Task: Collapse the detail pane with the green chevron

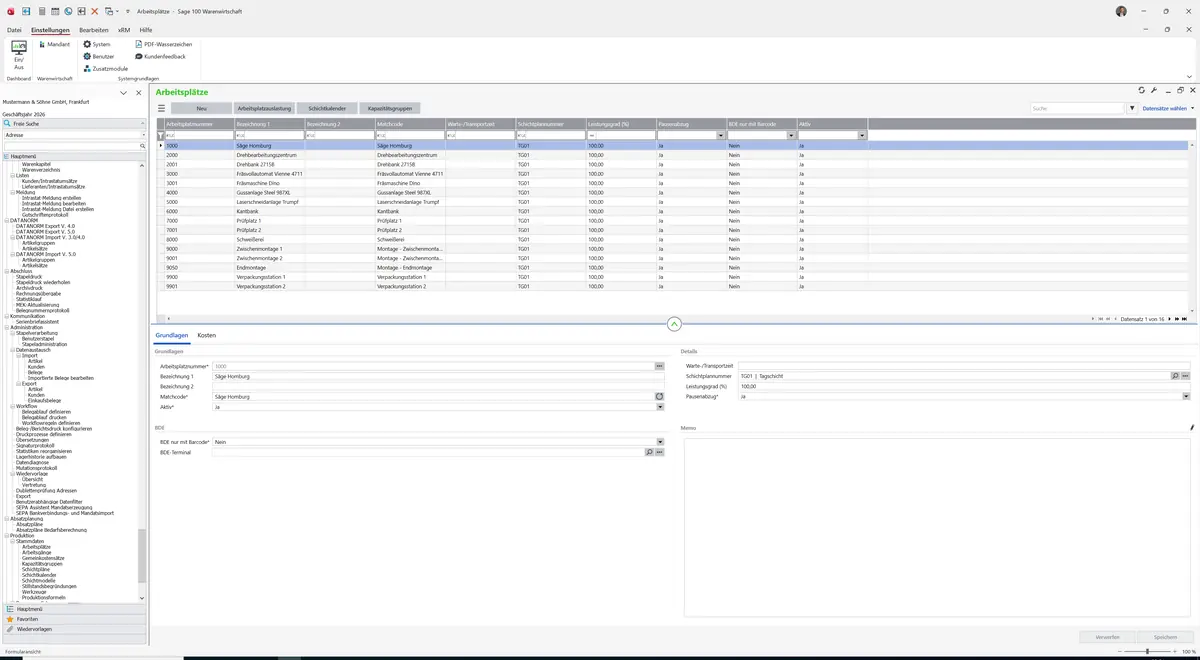Action: point(674,324)
